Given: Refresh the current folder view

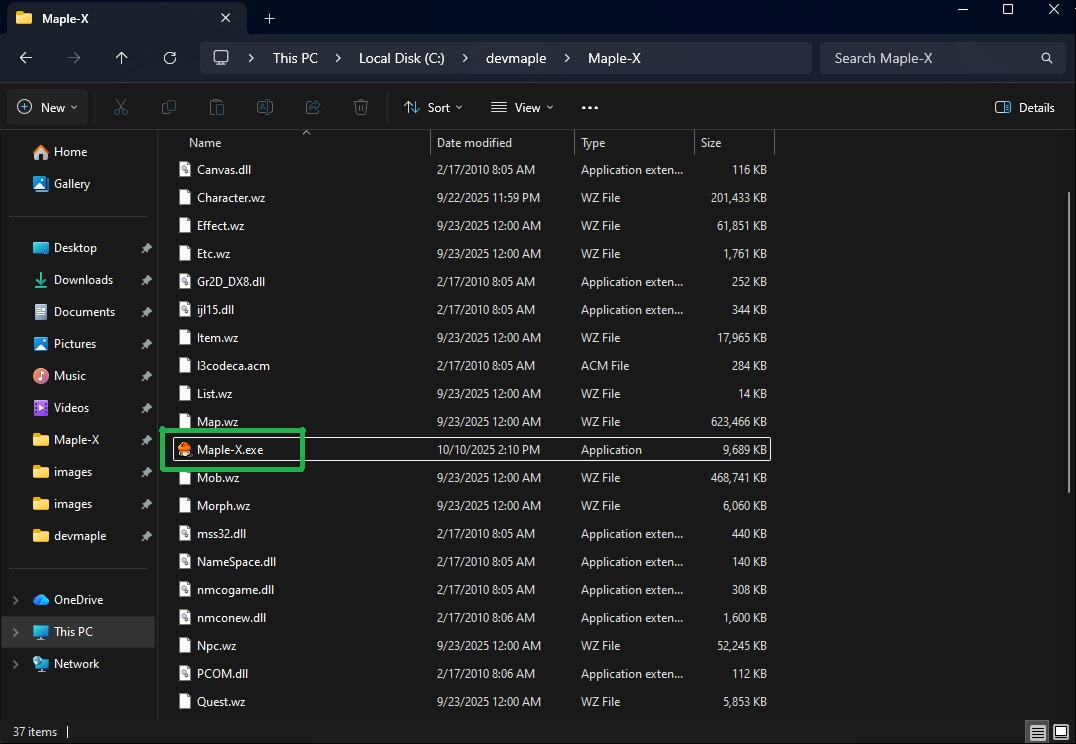Looking at the screenshot, I should [170, 58].
